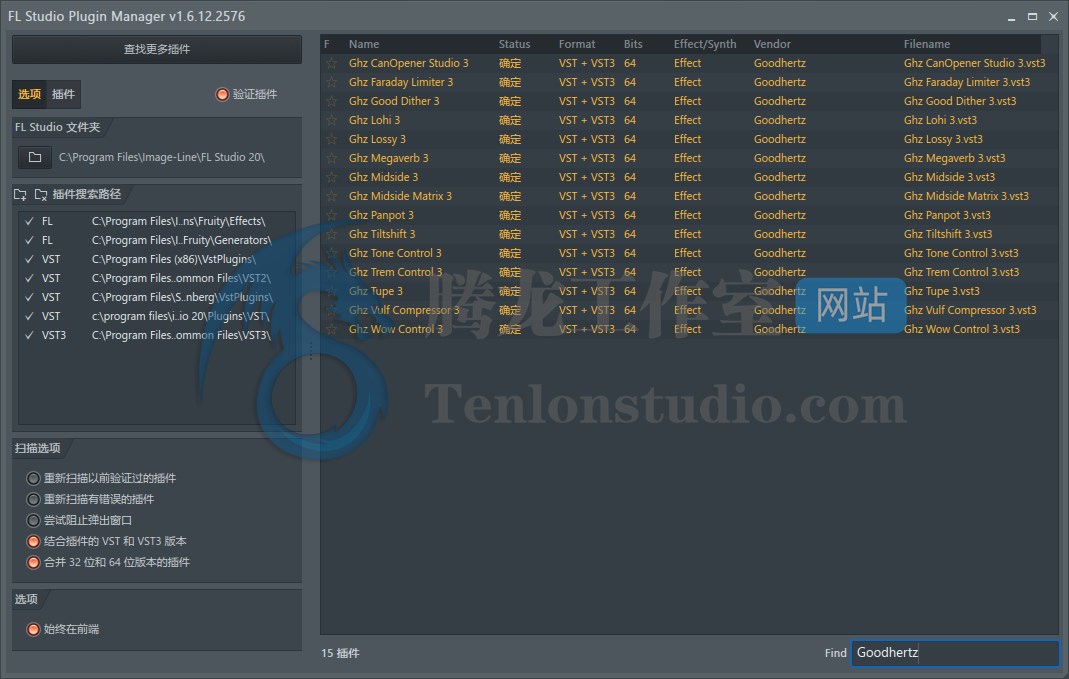Click the FL Studio 20 folder path text

point(162,157)
